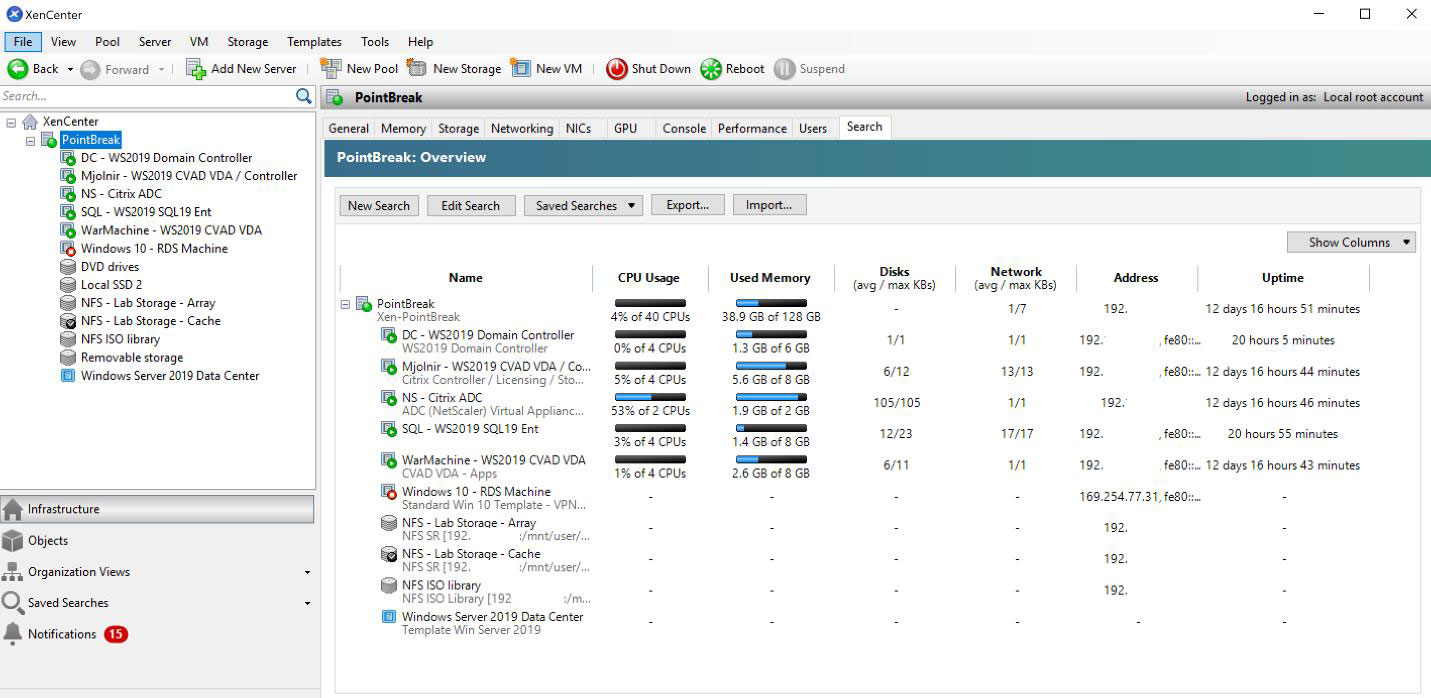Click the New VM icon
This screenshot has width=1431, height=698.
point(520,68)
